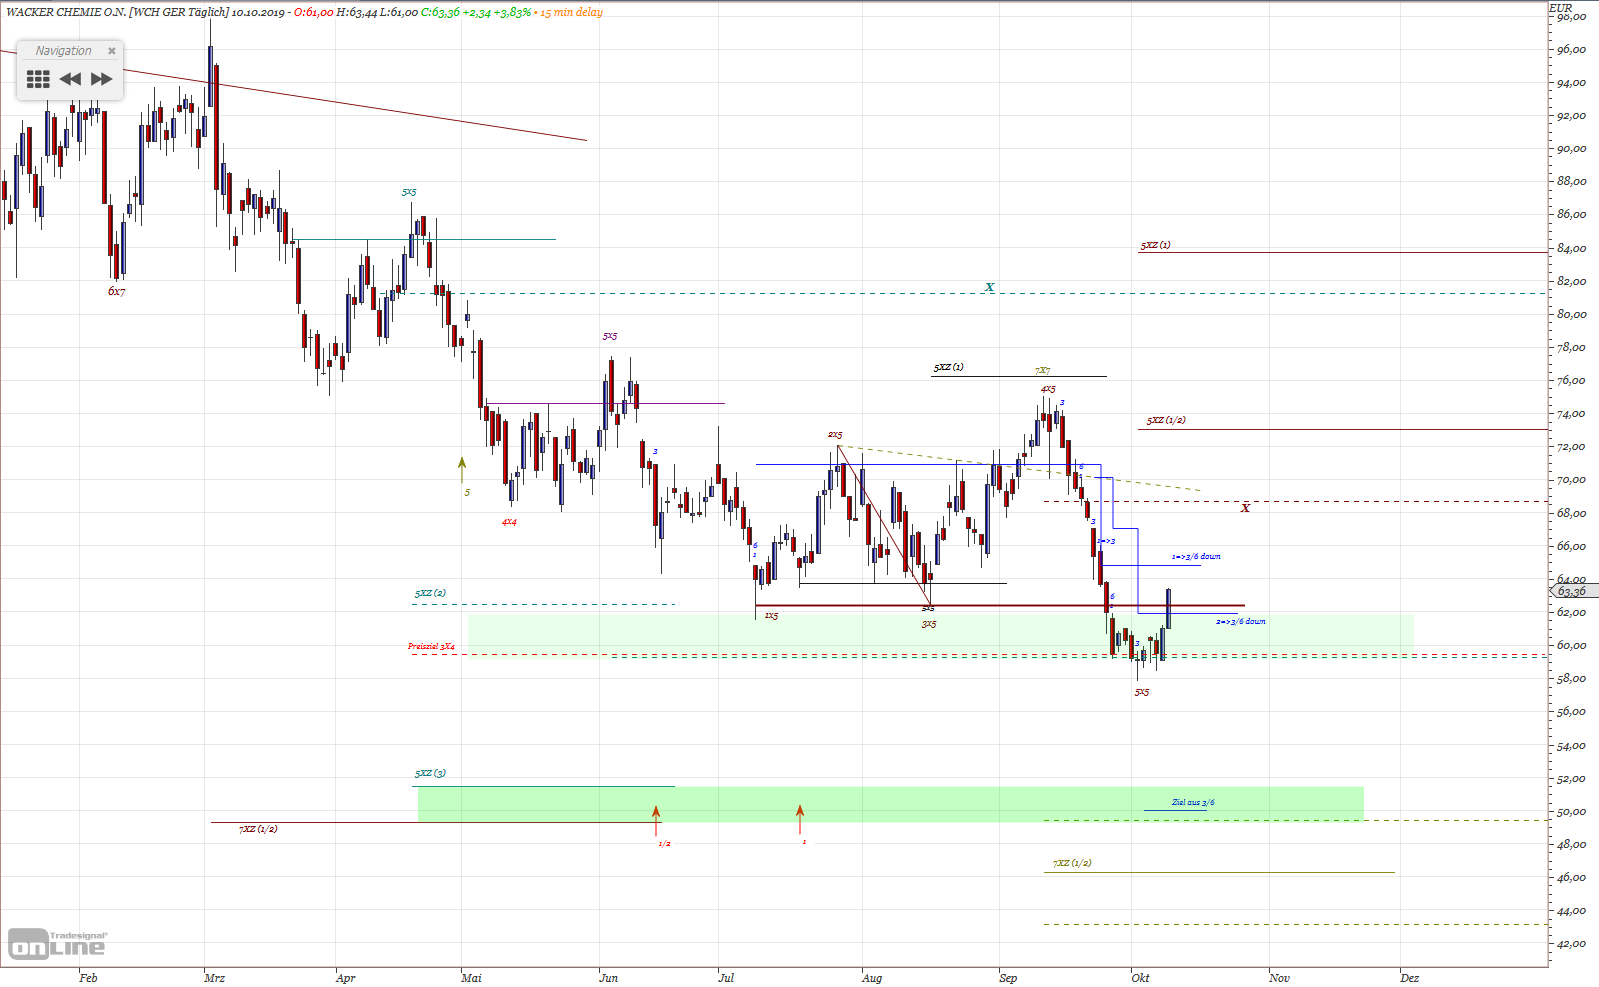This screenshot has width=1599, height=987.
Task: Click the '5XZ (1)' label near price 84
Action: point(1155,245)
